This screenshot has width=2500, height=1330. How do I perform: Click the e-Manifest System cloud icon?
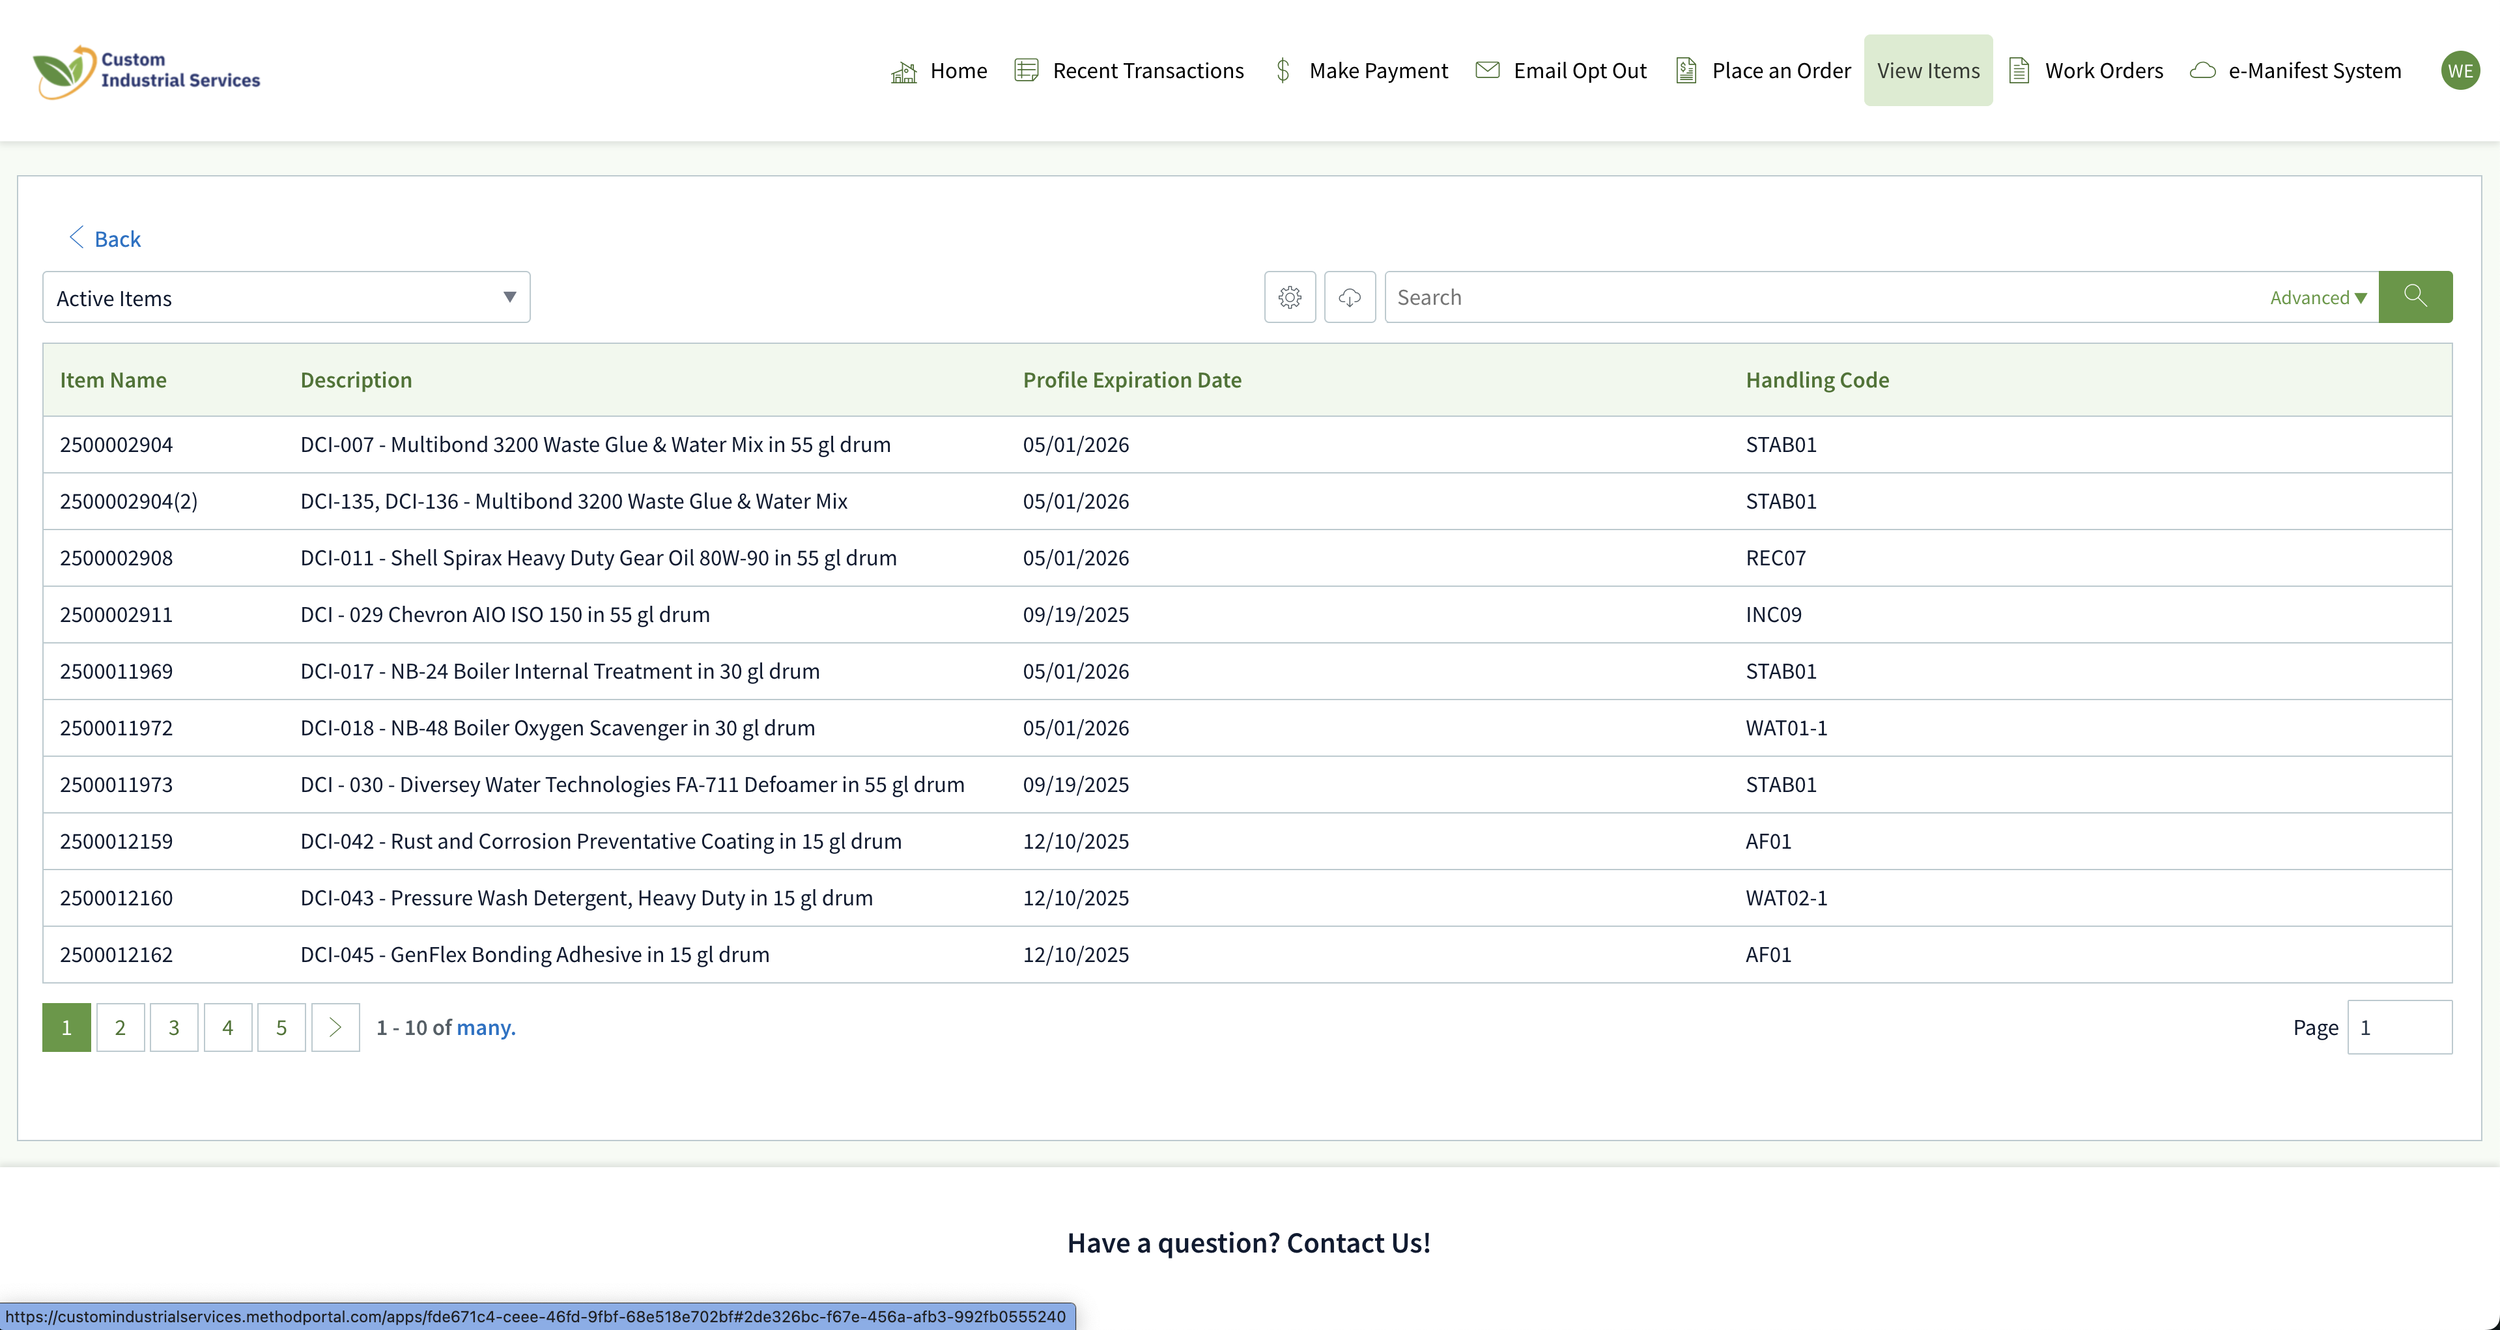pos(2202,71)
